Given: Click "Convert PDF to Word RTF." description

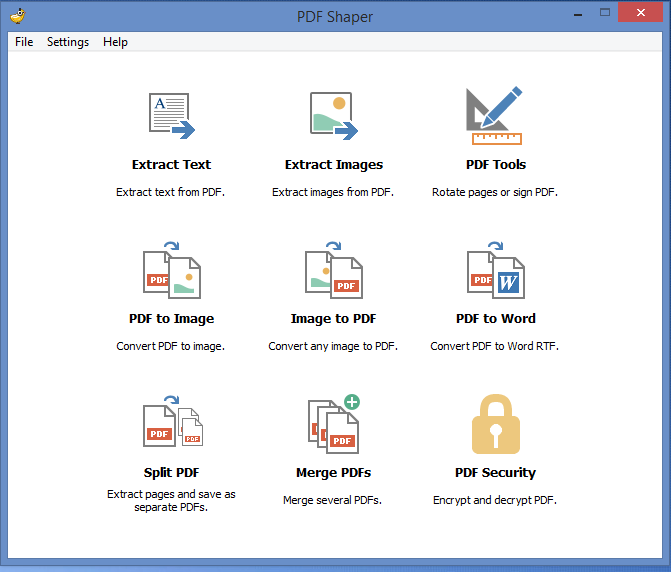Looking at the screenshot, I should point(495,346).
